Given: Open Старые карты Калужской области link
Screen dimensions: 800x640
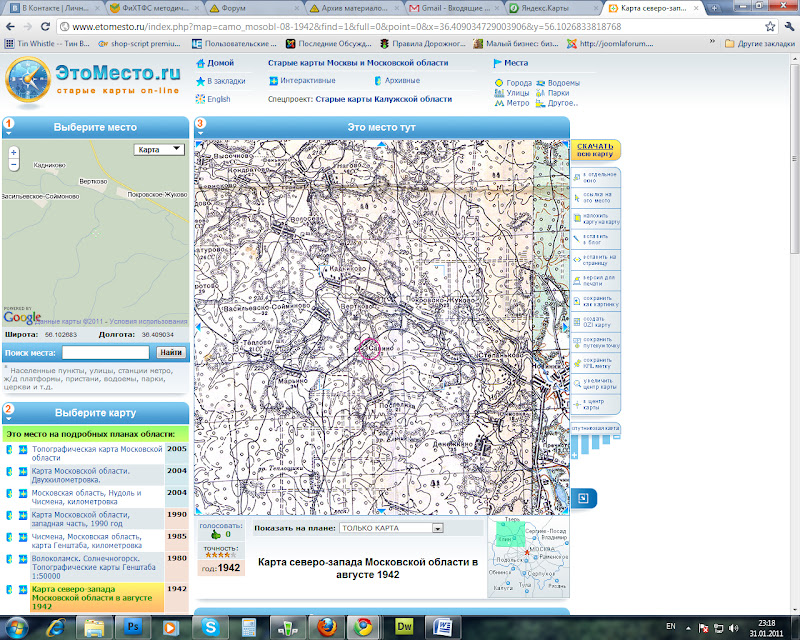Looking at the screenshot, I should click(384, 99).
